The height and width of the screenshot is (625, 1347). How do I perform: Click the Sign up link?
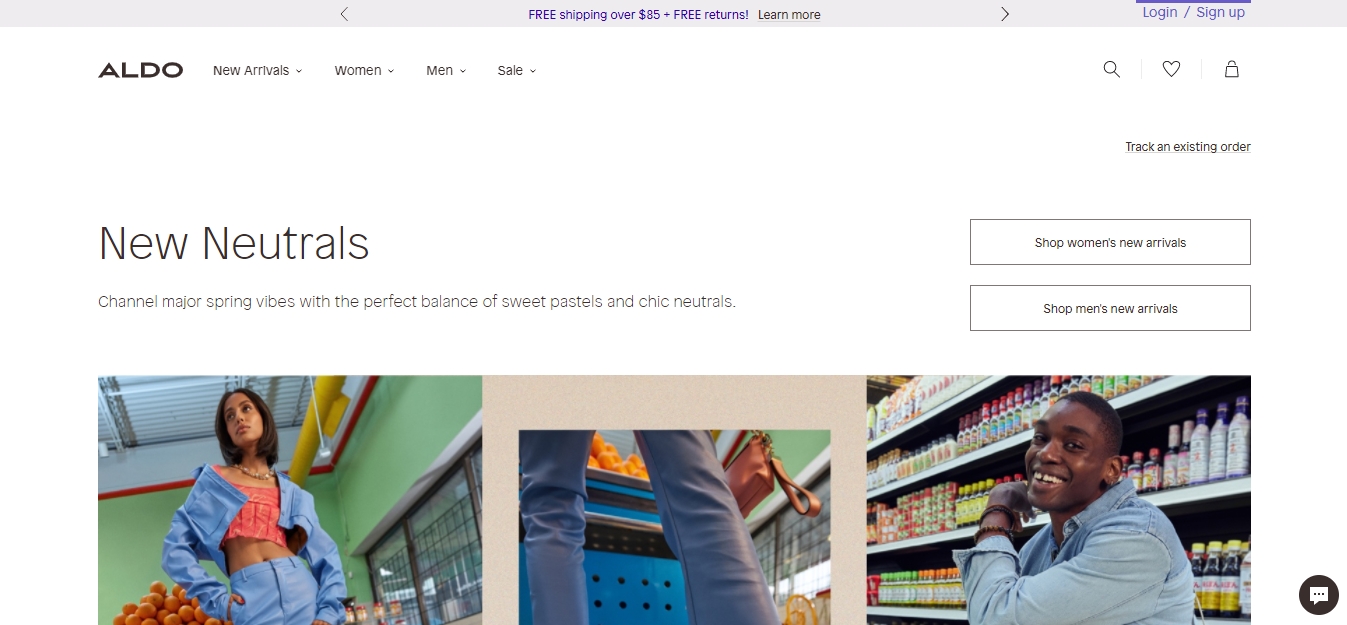(x=1220, y=12)
